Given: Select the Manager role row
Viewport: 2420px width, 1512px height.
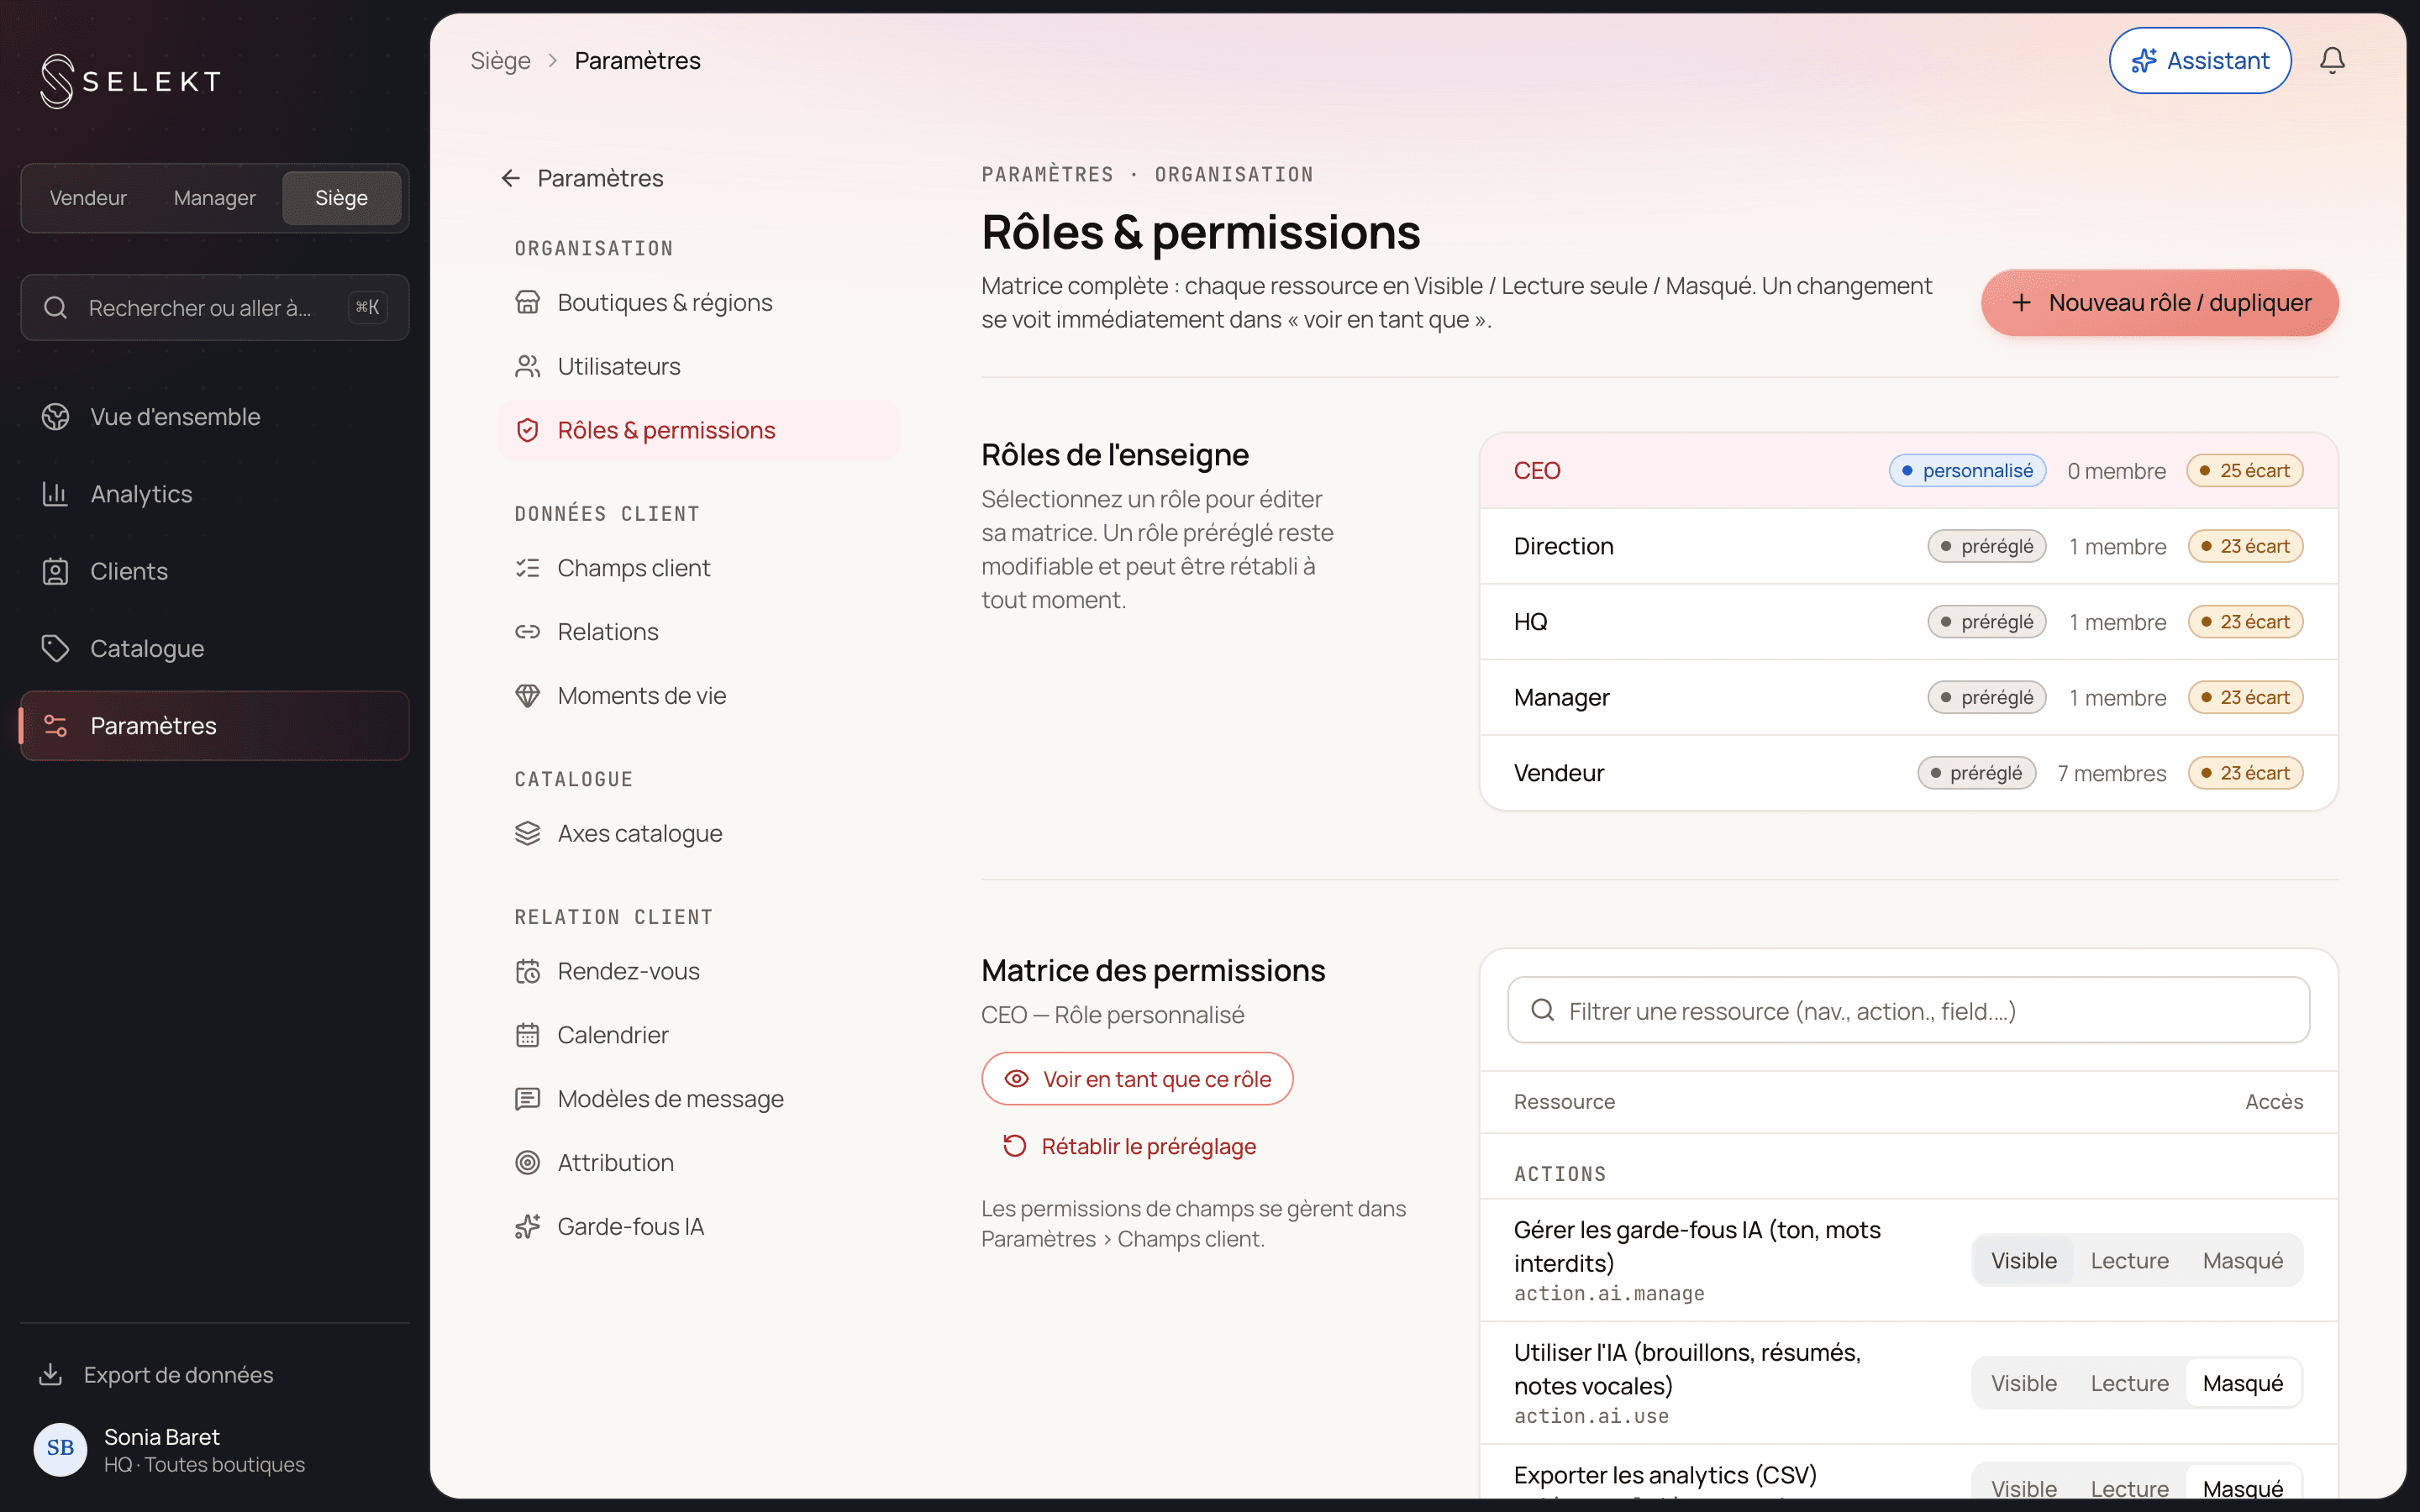Looking at the screenshot, I should pyautogui.click(x=1908, y=697).
